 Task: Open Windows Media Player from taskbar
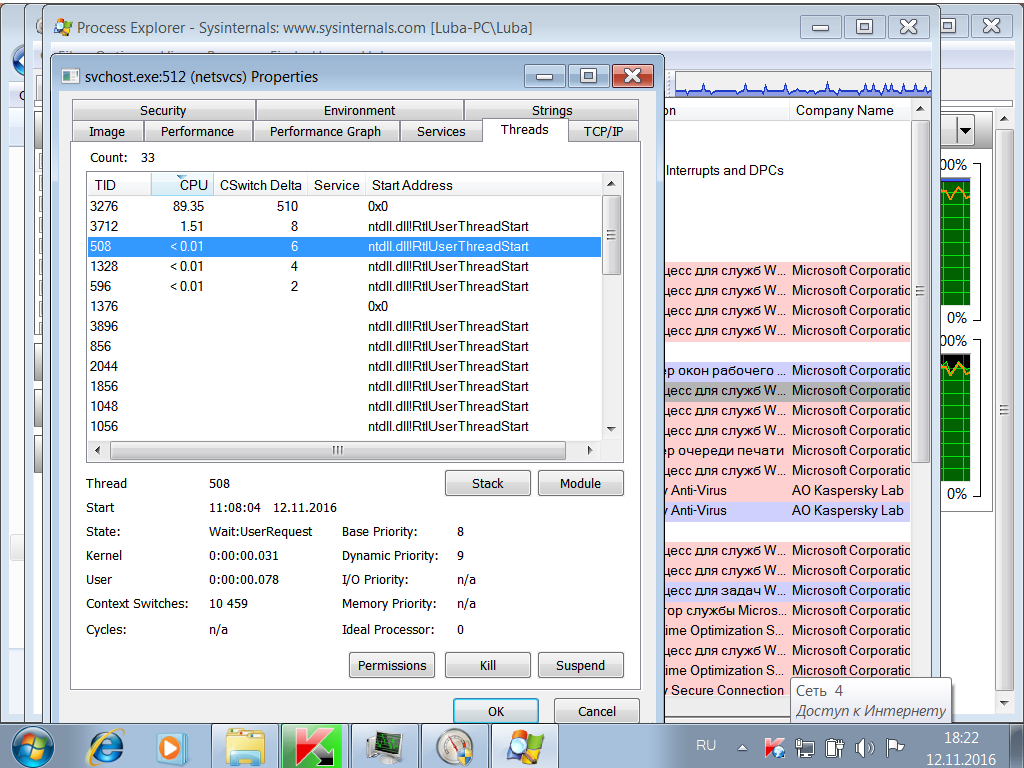171,746
